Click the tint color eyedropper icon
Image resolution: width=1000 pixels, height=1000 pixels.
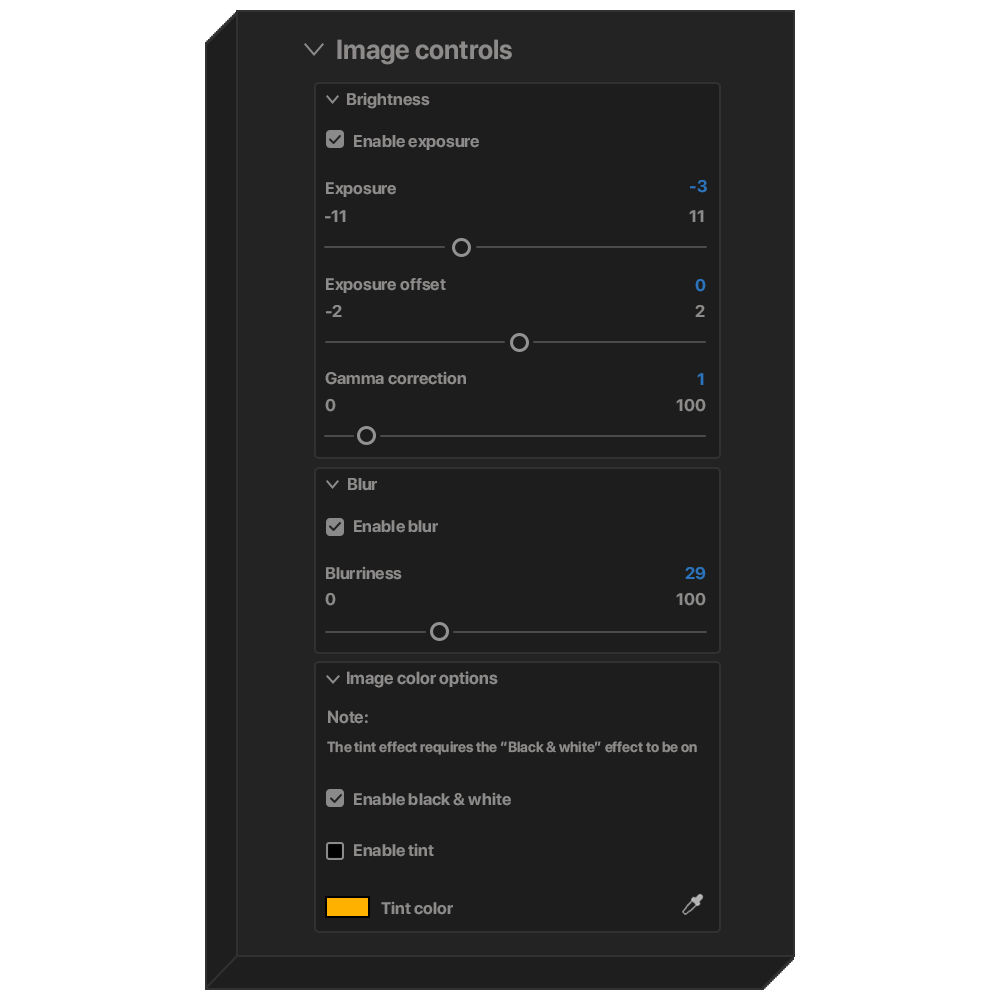tap(692, 906)
